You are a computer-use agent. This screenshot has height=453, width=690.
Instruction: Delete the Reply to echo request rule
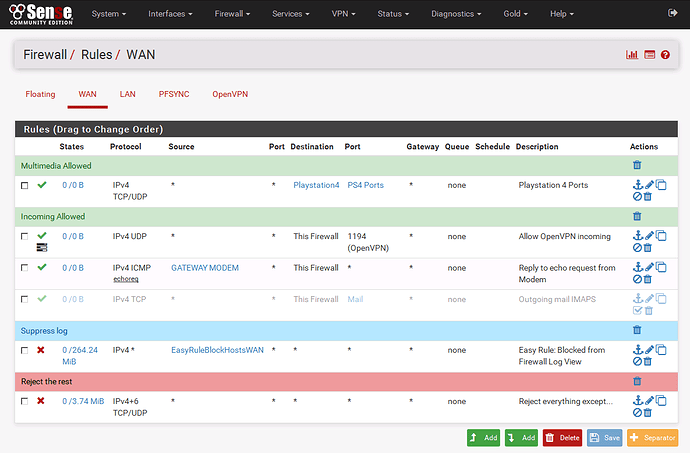[x=647, y=280]
